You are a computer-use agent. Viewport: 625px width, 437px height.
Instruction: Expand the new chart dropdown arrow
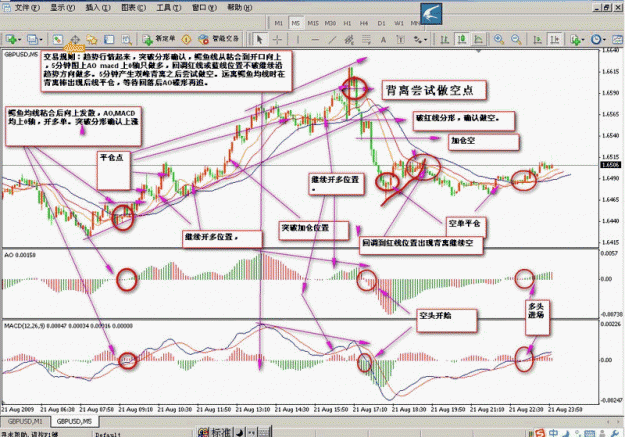pyautogui.click(x=19, y=39)
